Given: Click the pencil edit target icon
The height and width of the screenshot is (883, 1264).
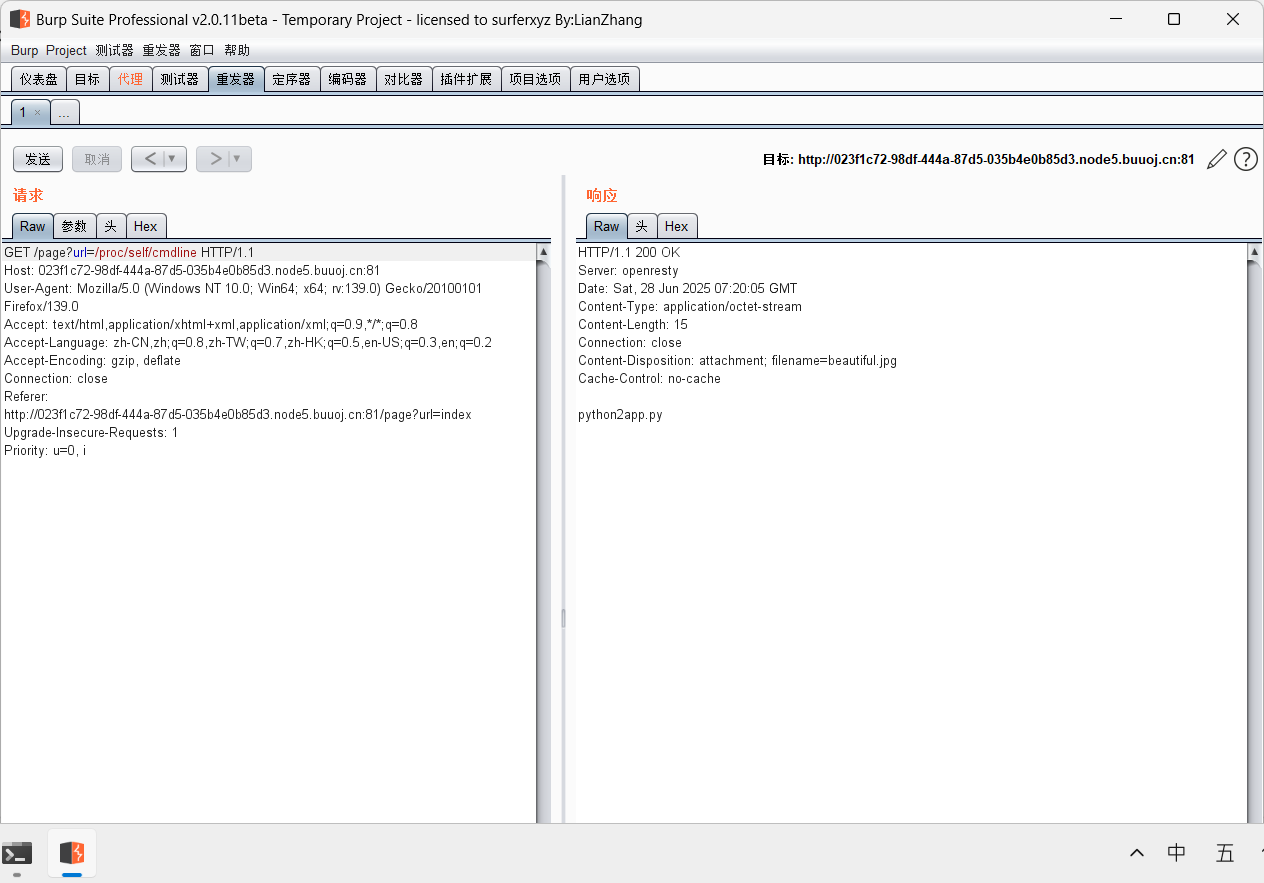Looking at the screenshot, I should (1217, 159).
